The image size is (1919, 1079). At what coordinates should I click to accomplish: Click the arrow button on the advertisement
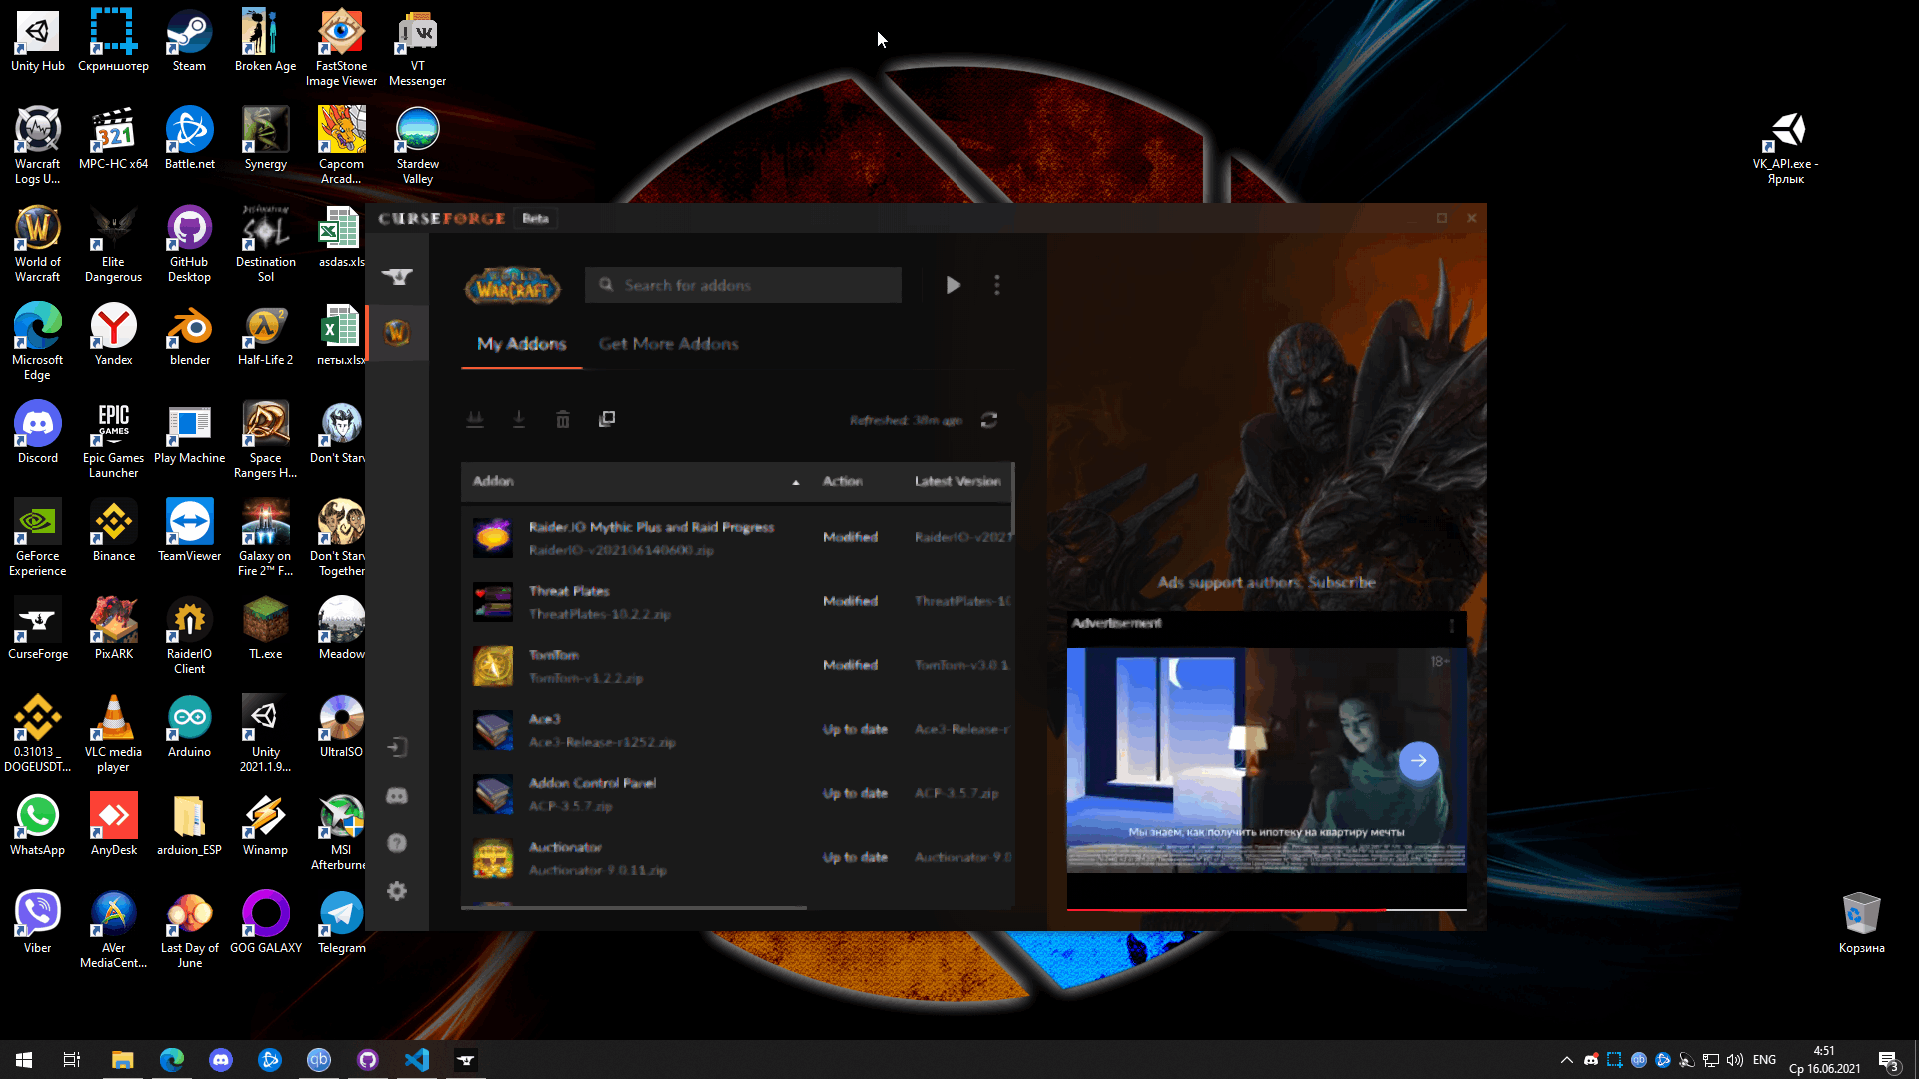1418,761
